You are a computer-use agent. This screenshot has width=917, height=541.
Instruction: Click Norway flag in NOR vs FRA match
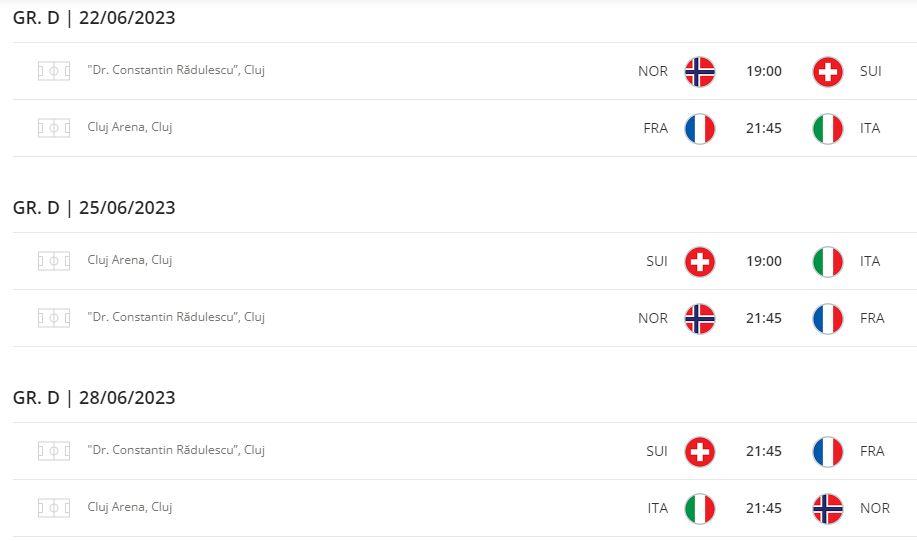(x=699, y=319)
